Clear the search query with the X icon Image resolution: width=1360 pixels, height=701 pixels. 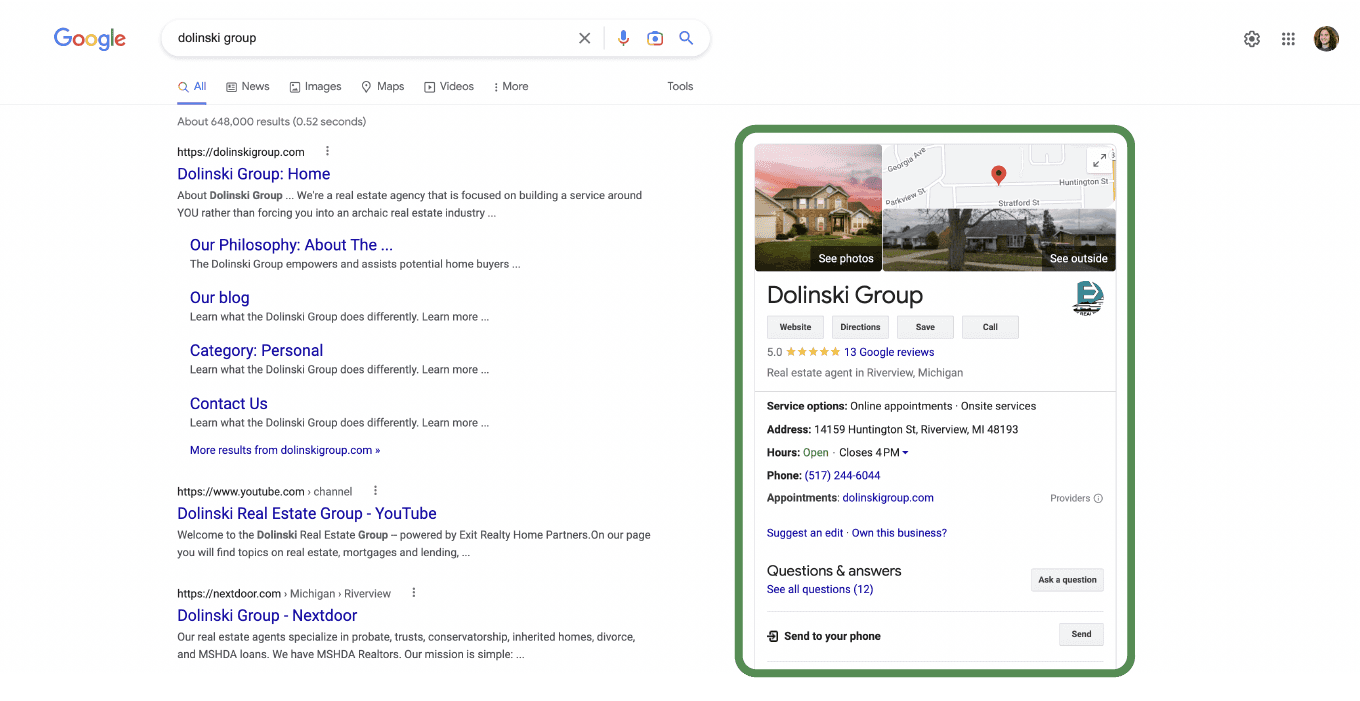pyautogui.click(x=584, y=37)
